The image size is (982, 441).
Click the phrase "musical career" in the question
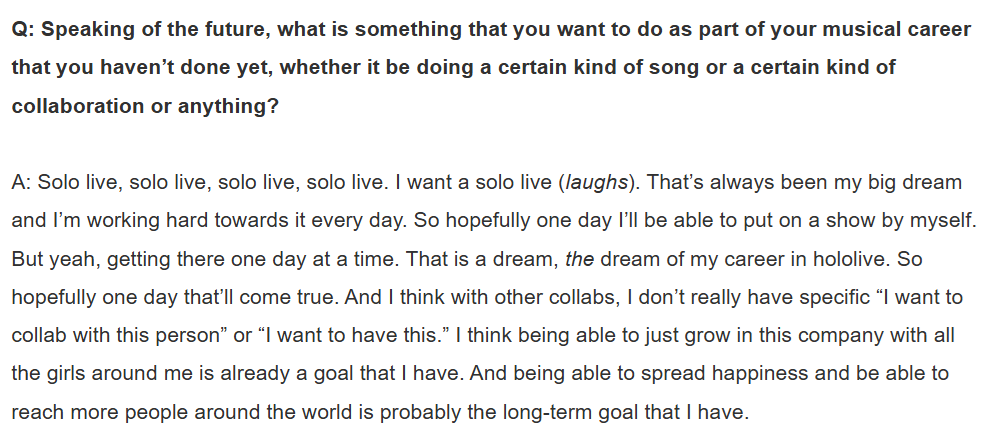[x=904, y=29]
